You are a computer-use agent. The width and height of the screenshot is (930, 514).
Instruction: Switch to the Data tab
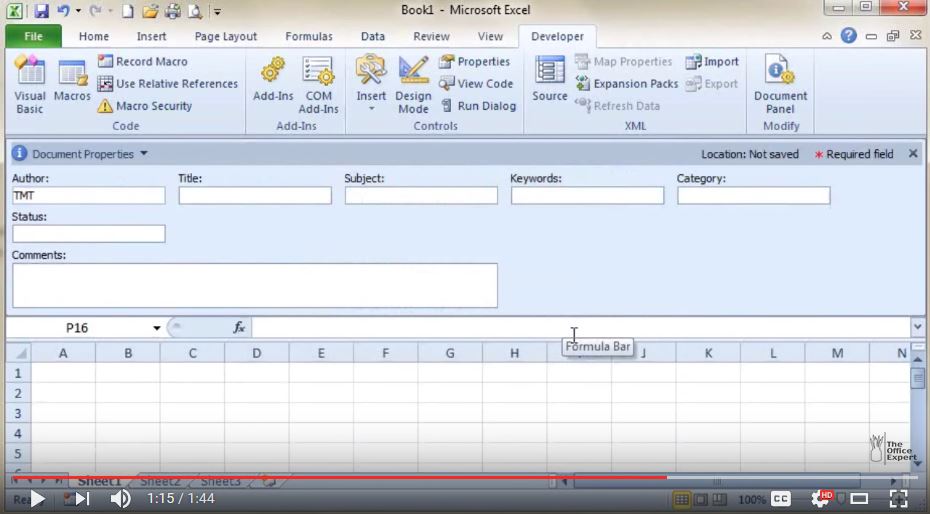point(372,36)
